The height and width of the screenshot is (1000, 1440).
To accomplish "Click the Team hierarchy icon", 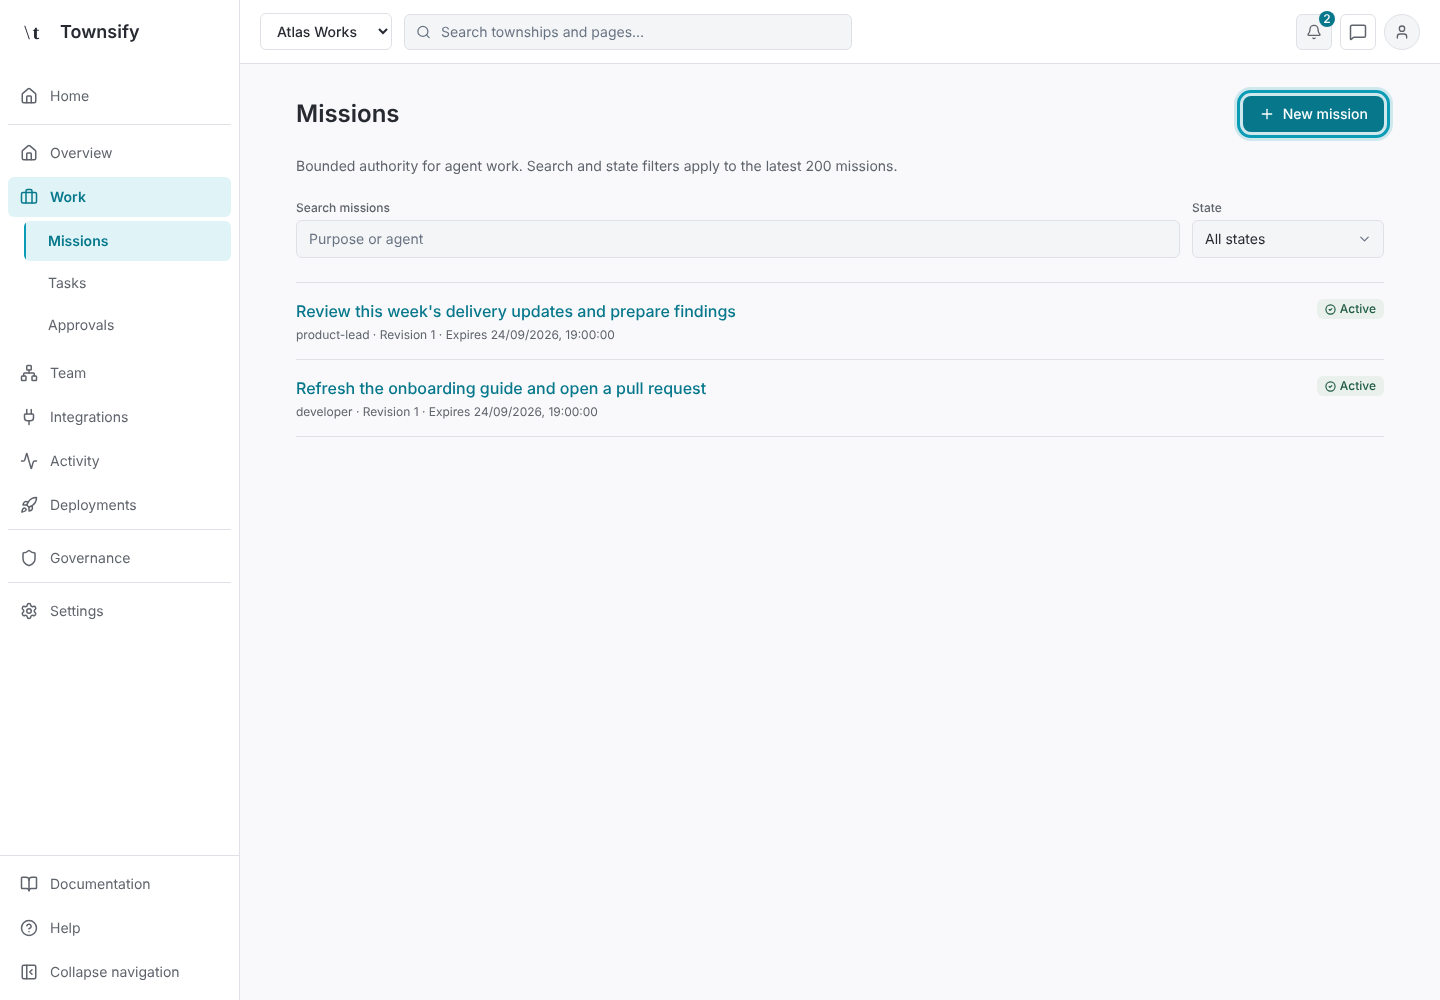I will point(29,373).
